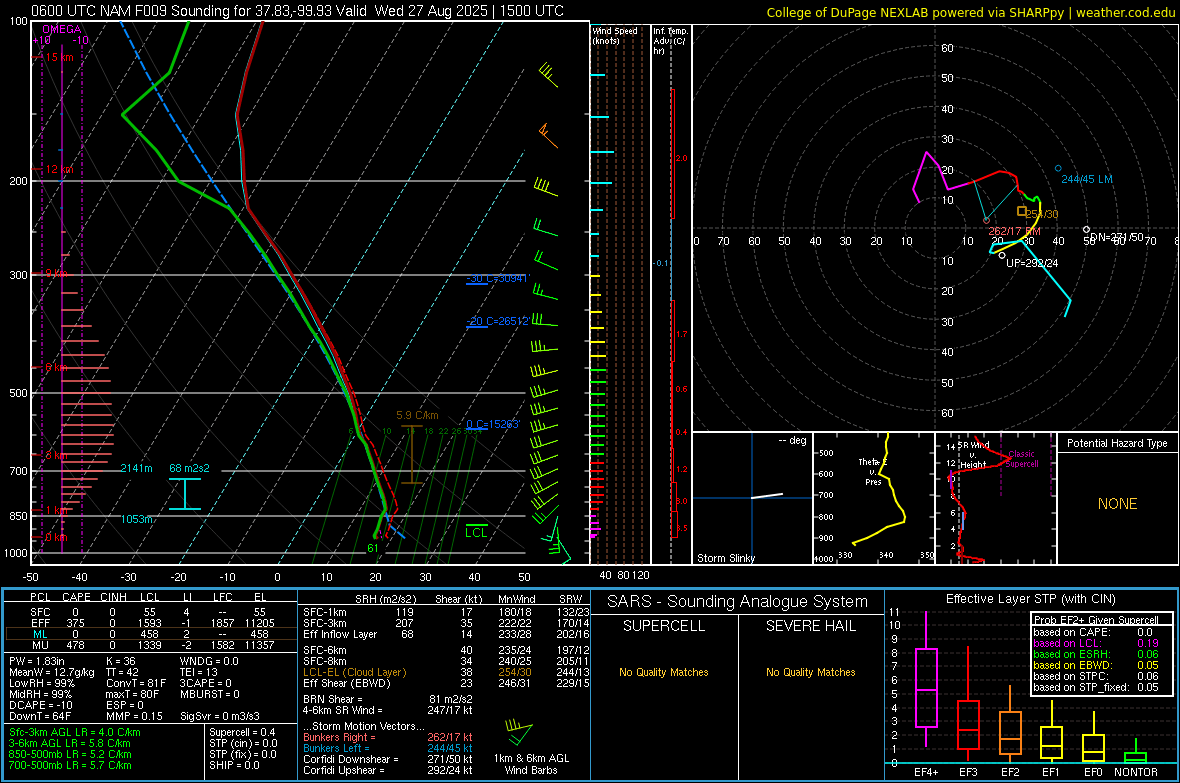
Task: Click the sounding title with Valid Wed 27 Aug 2025
Action: 297,11
